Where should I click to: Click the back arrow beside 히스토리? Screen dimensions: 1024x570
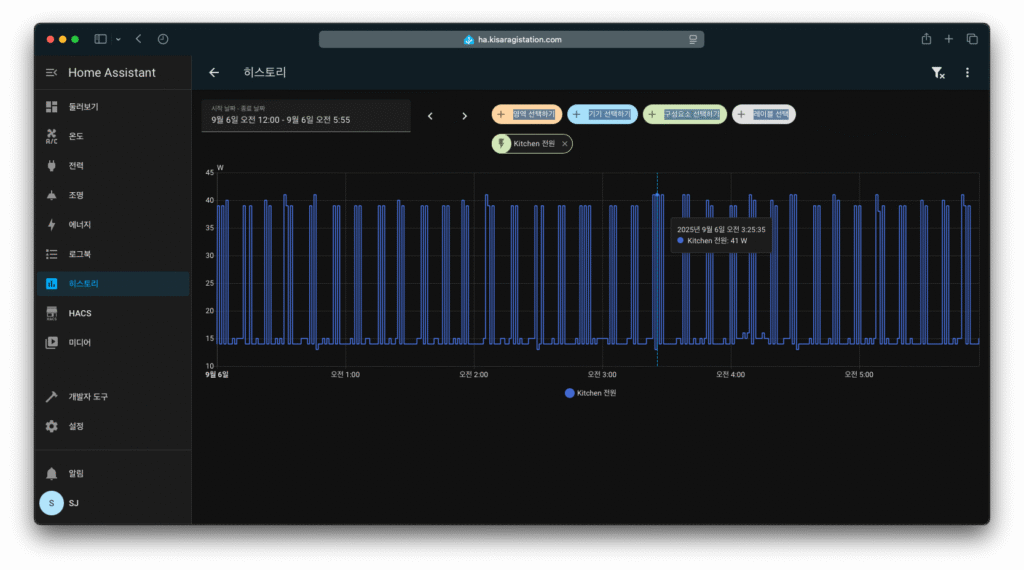click(214, 73)
